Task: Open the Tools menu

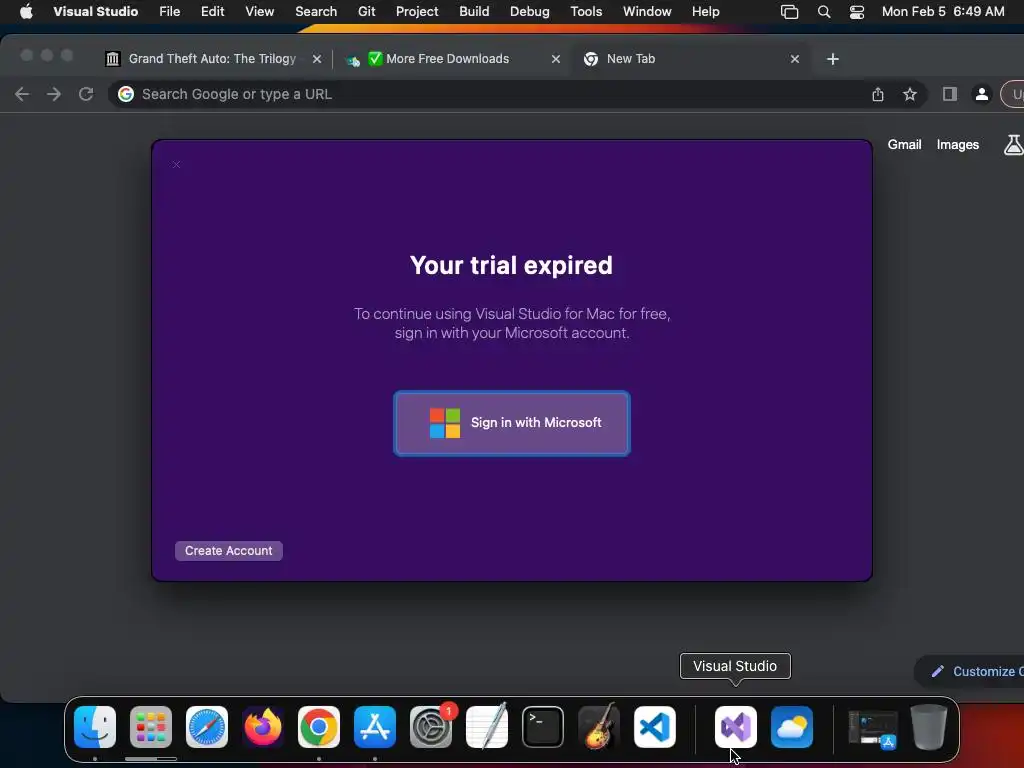Action: pyautogui.click(x=586, y=12)
